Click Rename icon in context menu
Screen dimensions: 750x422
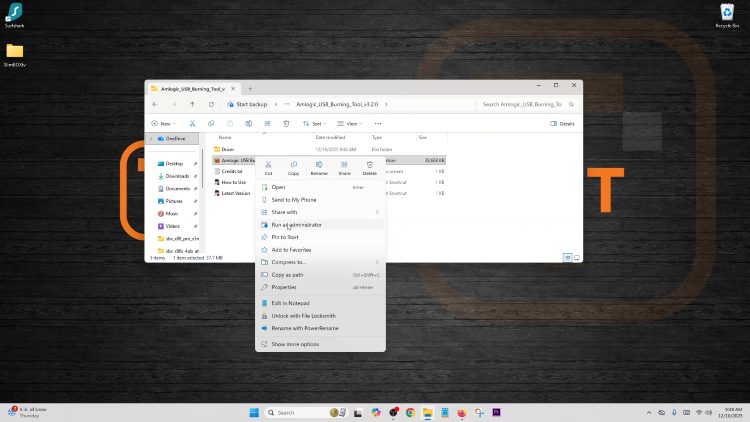[x=319, y=168]
